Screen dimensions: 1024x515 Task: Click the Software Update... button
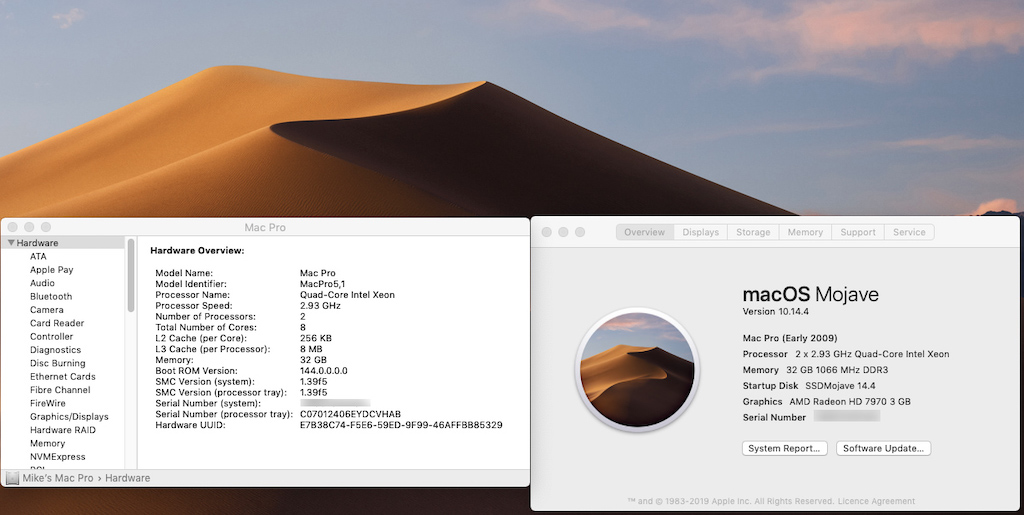[884, 448]
